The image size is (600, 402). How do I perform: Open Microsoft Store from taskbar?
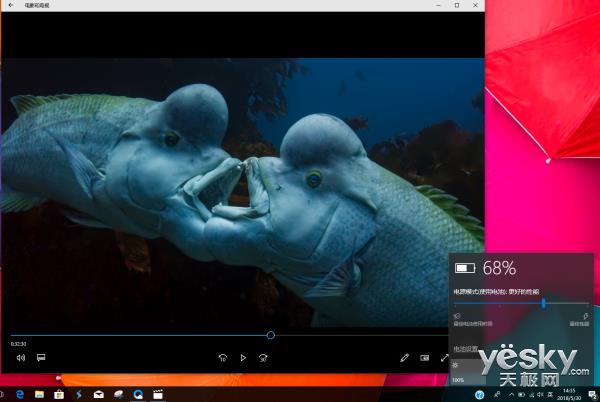tap(60, 394)
